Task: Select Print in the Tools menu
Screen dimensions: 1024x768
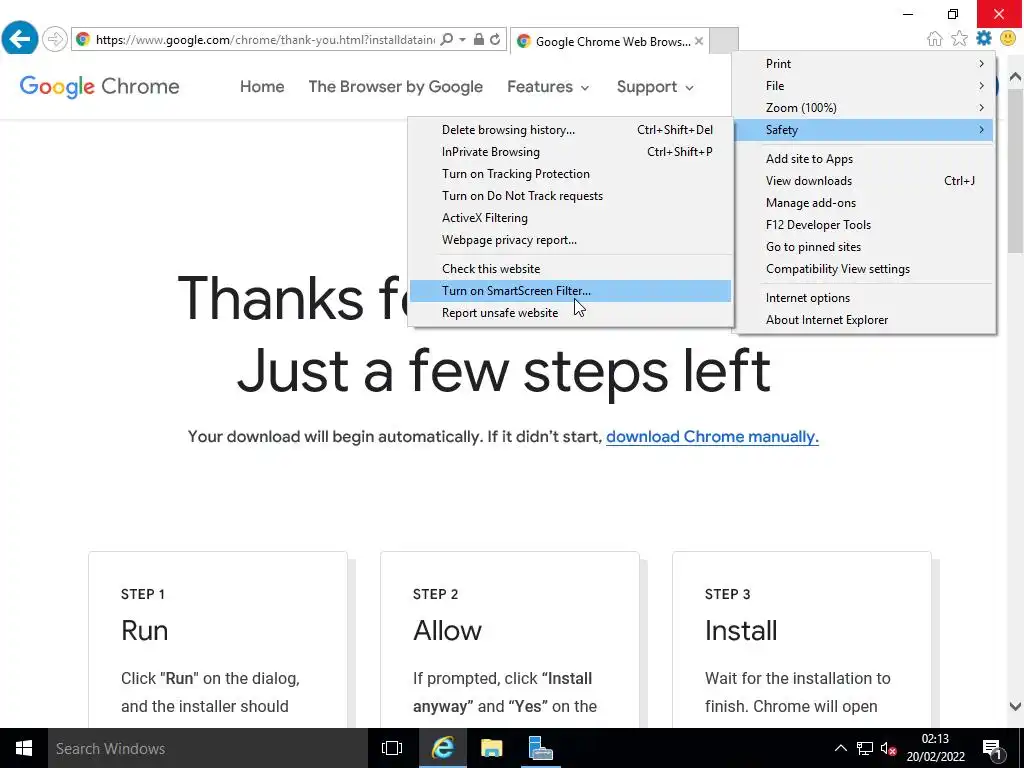Action: coord(863,63)
